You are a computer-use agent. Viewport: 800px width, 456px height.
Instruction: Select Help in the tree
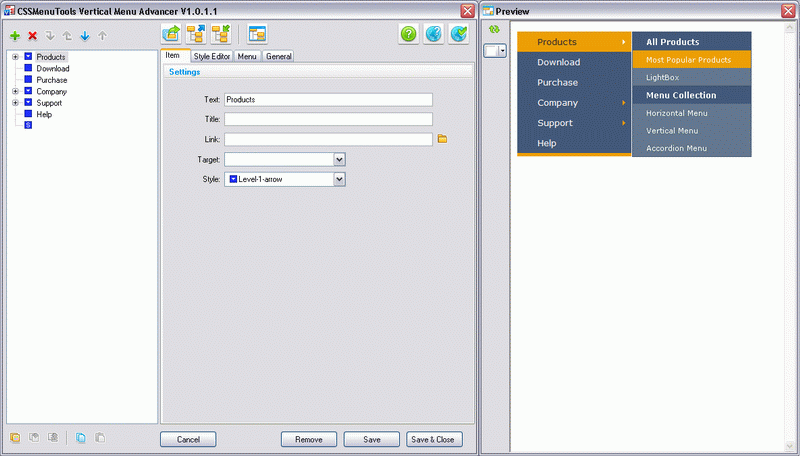(x=44, y=114)
